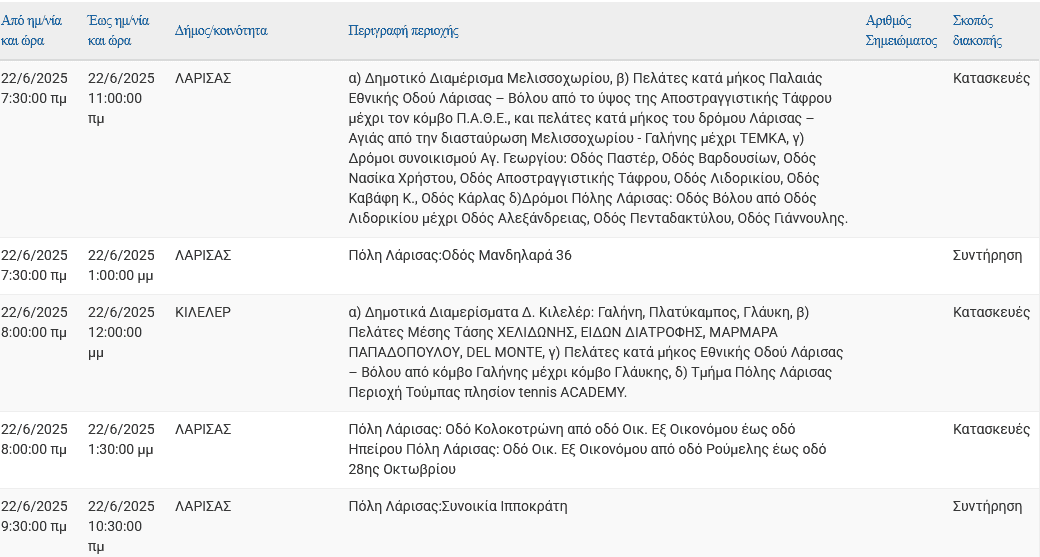
Task: Select the Μελισσοχωρίου area description paragraph
Action: pyautogui.click(x=597, y=148)
